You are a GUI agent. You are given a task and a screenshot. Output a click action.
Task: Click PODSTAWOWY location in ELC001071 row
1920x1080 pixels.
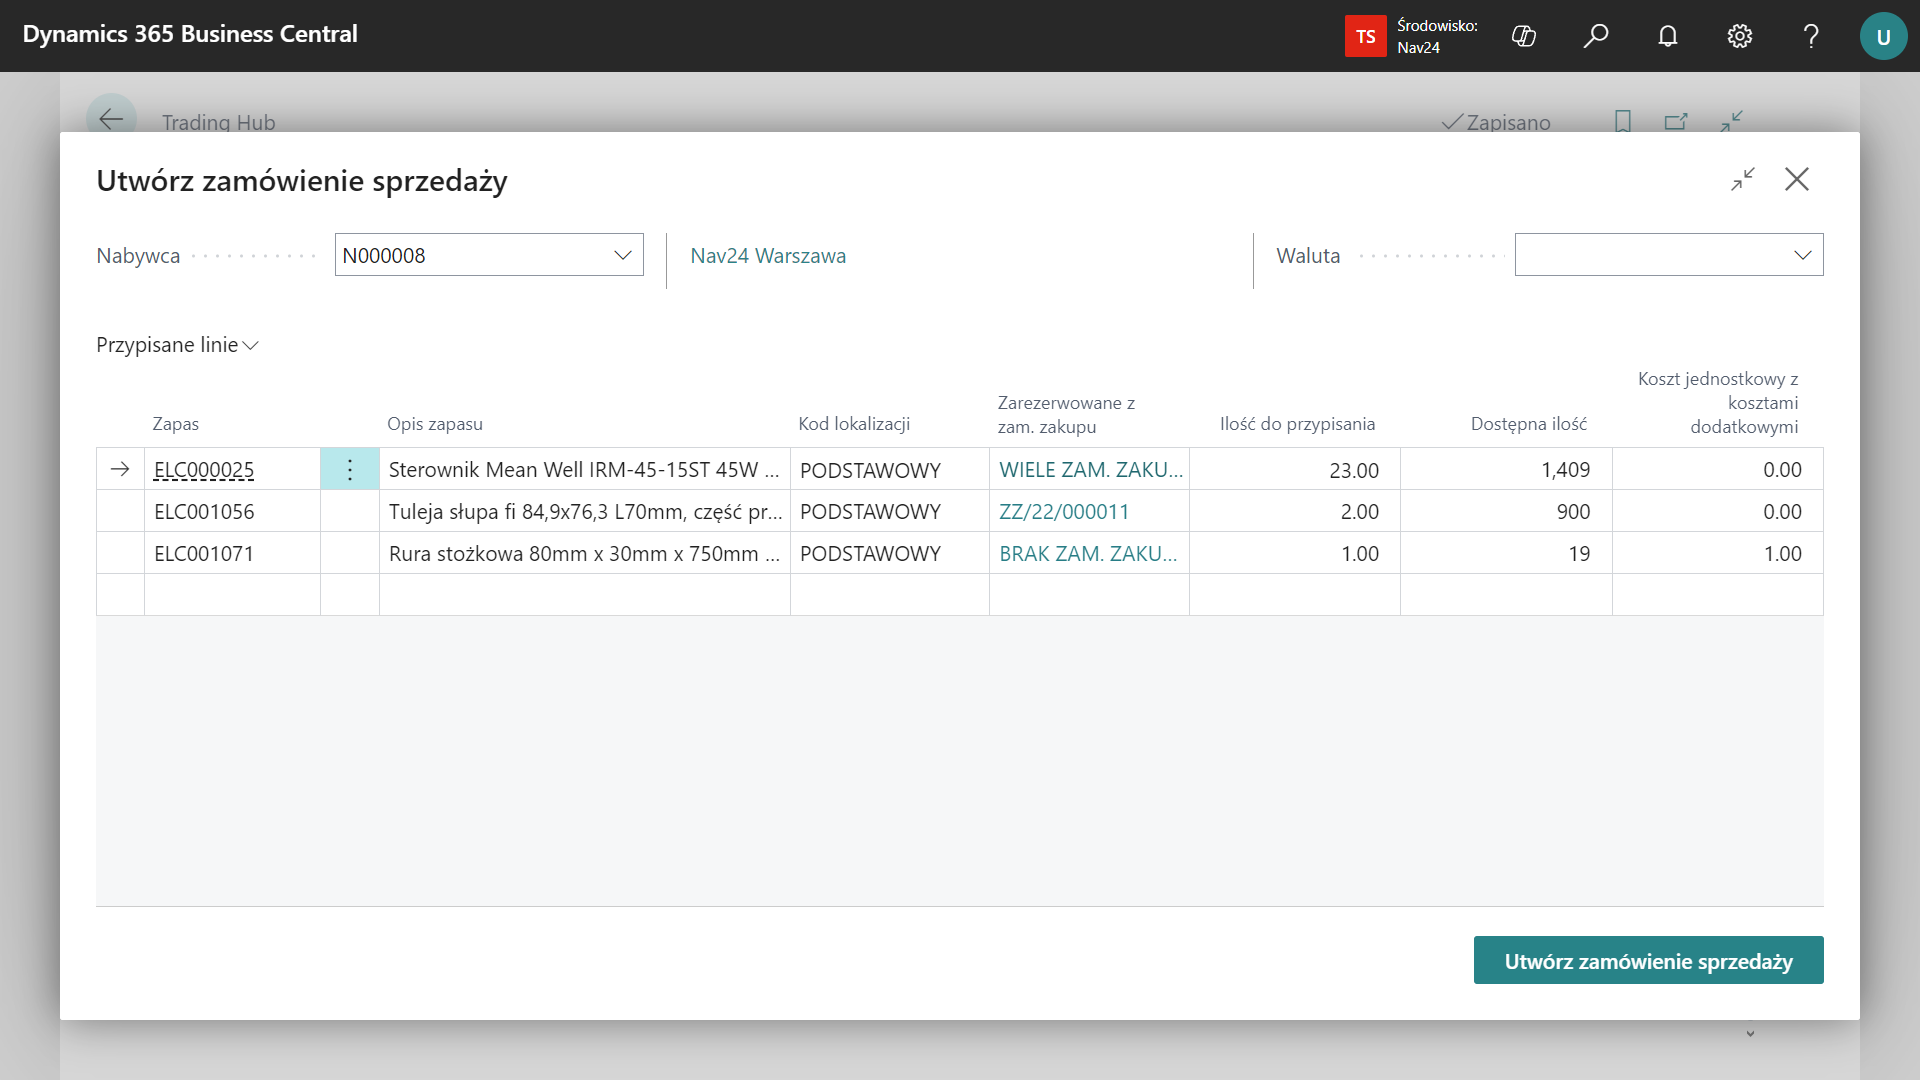tap(889, 553)
